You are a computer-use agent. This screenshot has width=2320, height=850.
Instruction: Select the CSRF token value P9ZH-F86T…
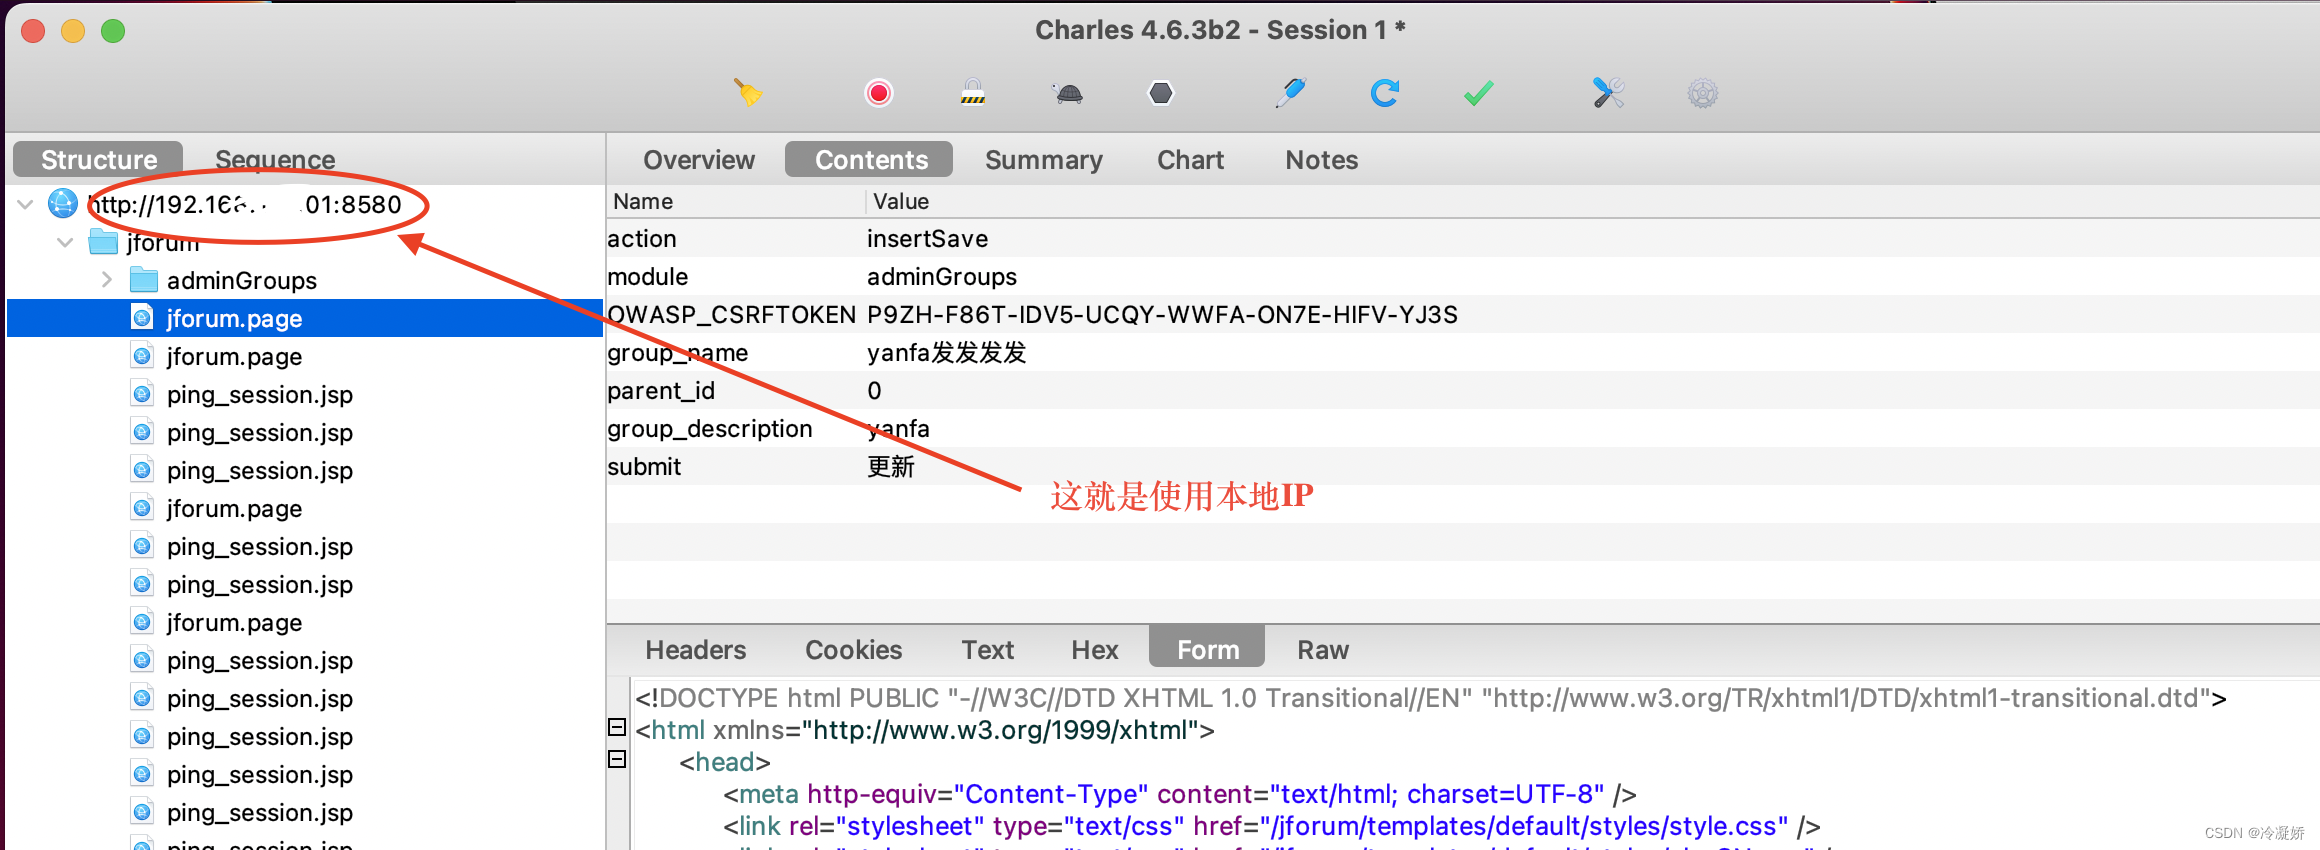1162,315
